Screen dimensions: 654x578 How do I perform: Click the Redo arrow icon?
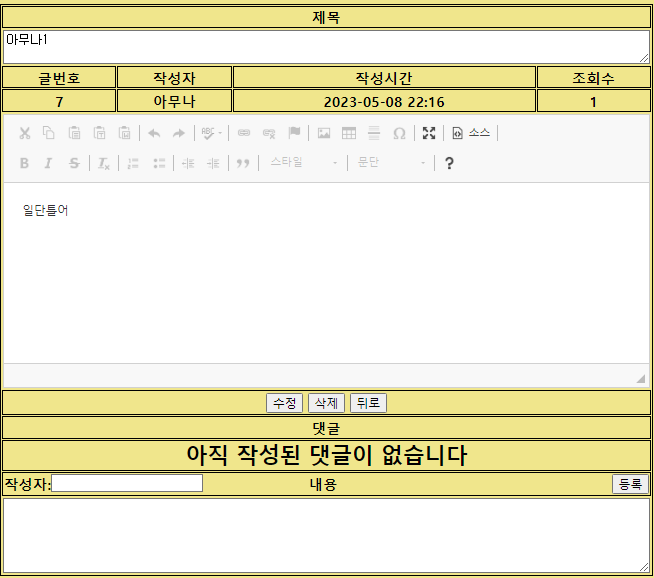pos(179,133)
